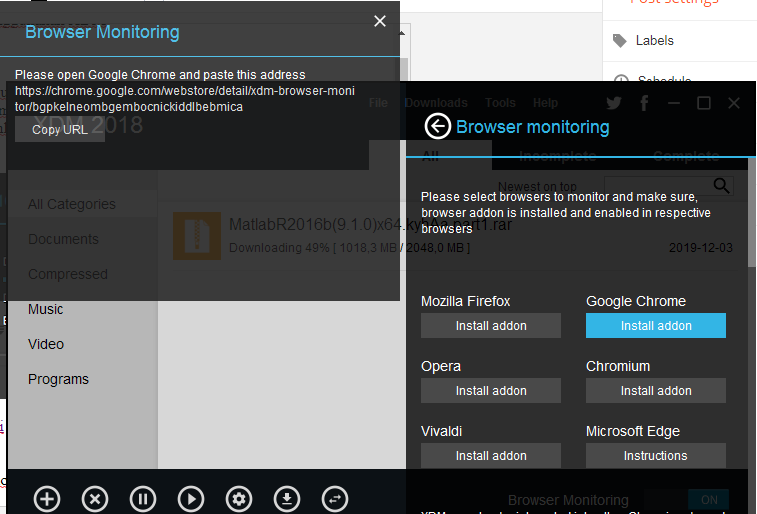Open the Newest on top sort dropdown
This screenshot has height=514, width=757.
click(537, 186)
